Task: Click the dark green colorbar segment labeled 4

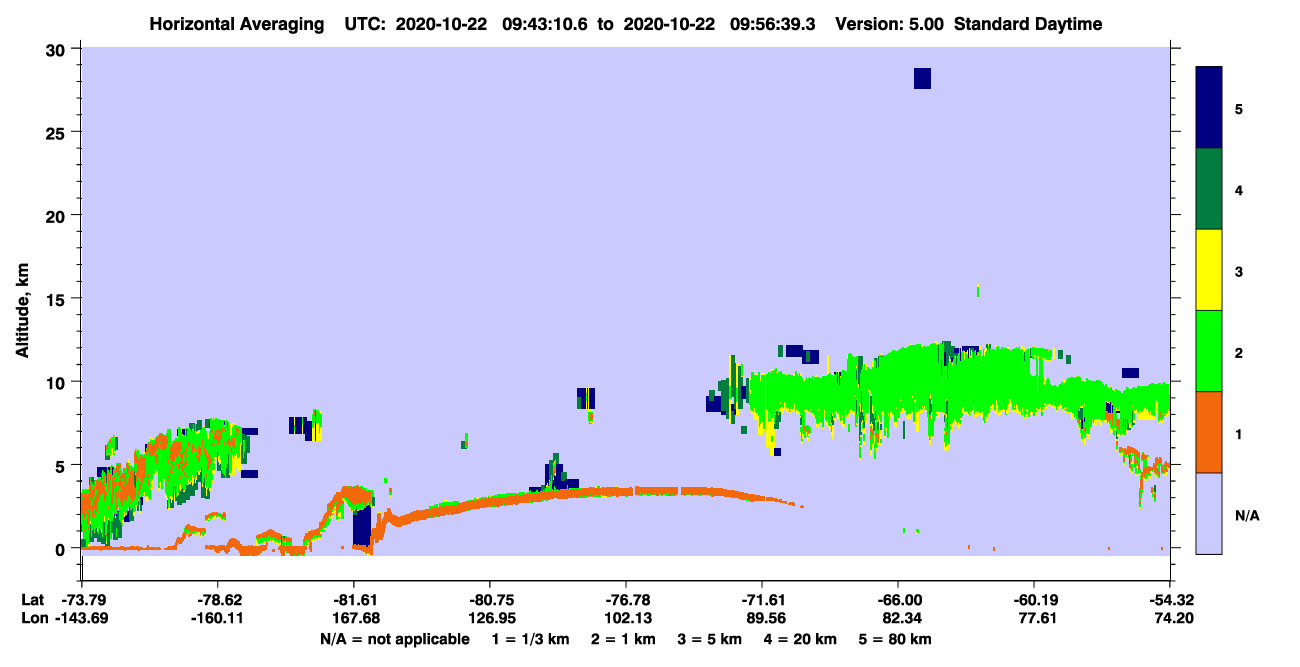Action: (1209, 189)
